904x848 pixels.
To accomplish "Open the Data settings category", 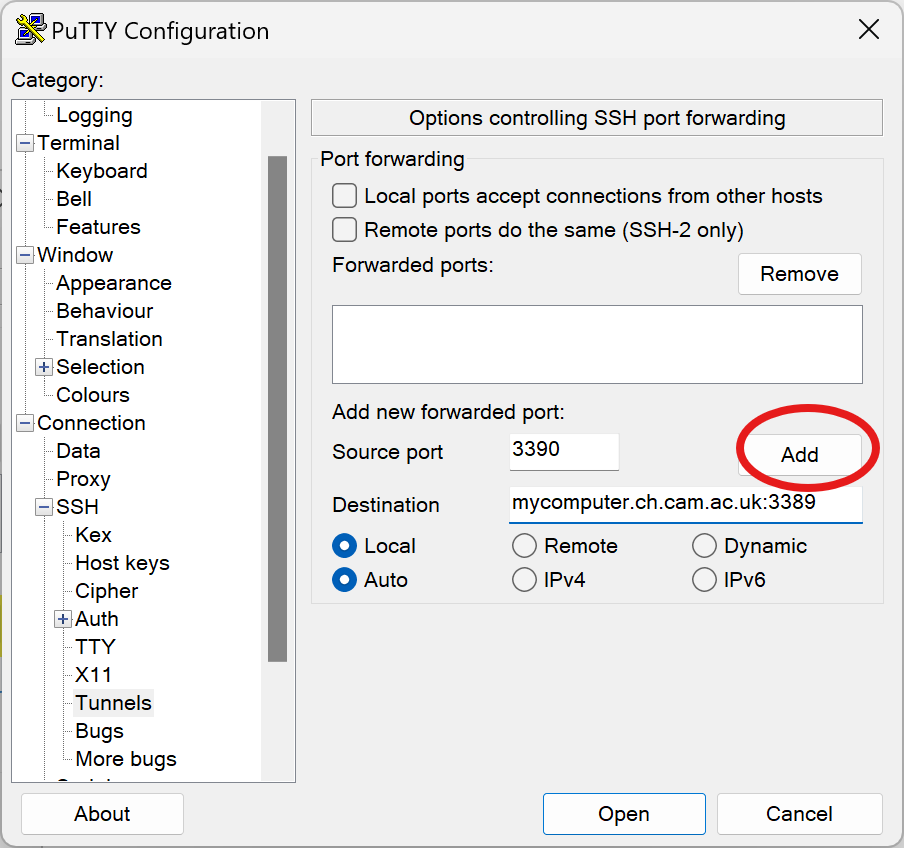I will 78,451.
